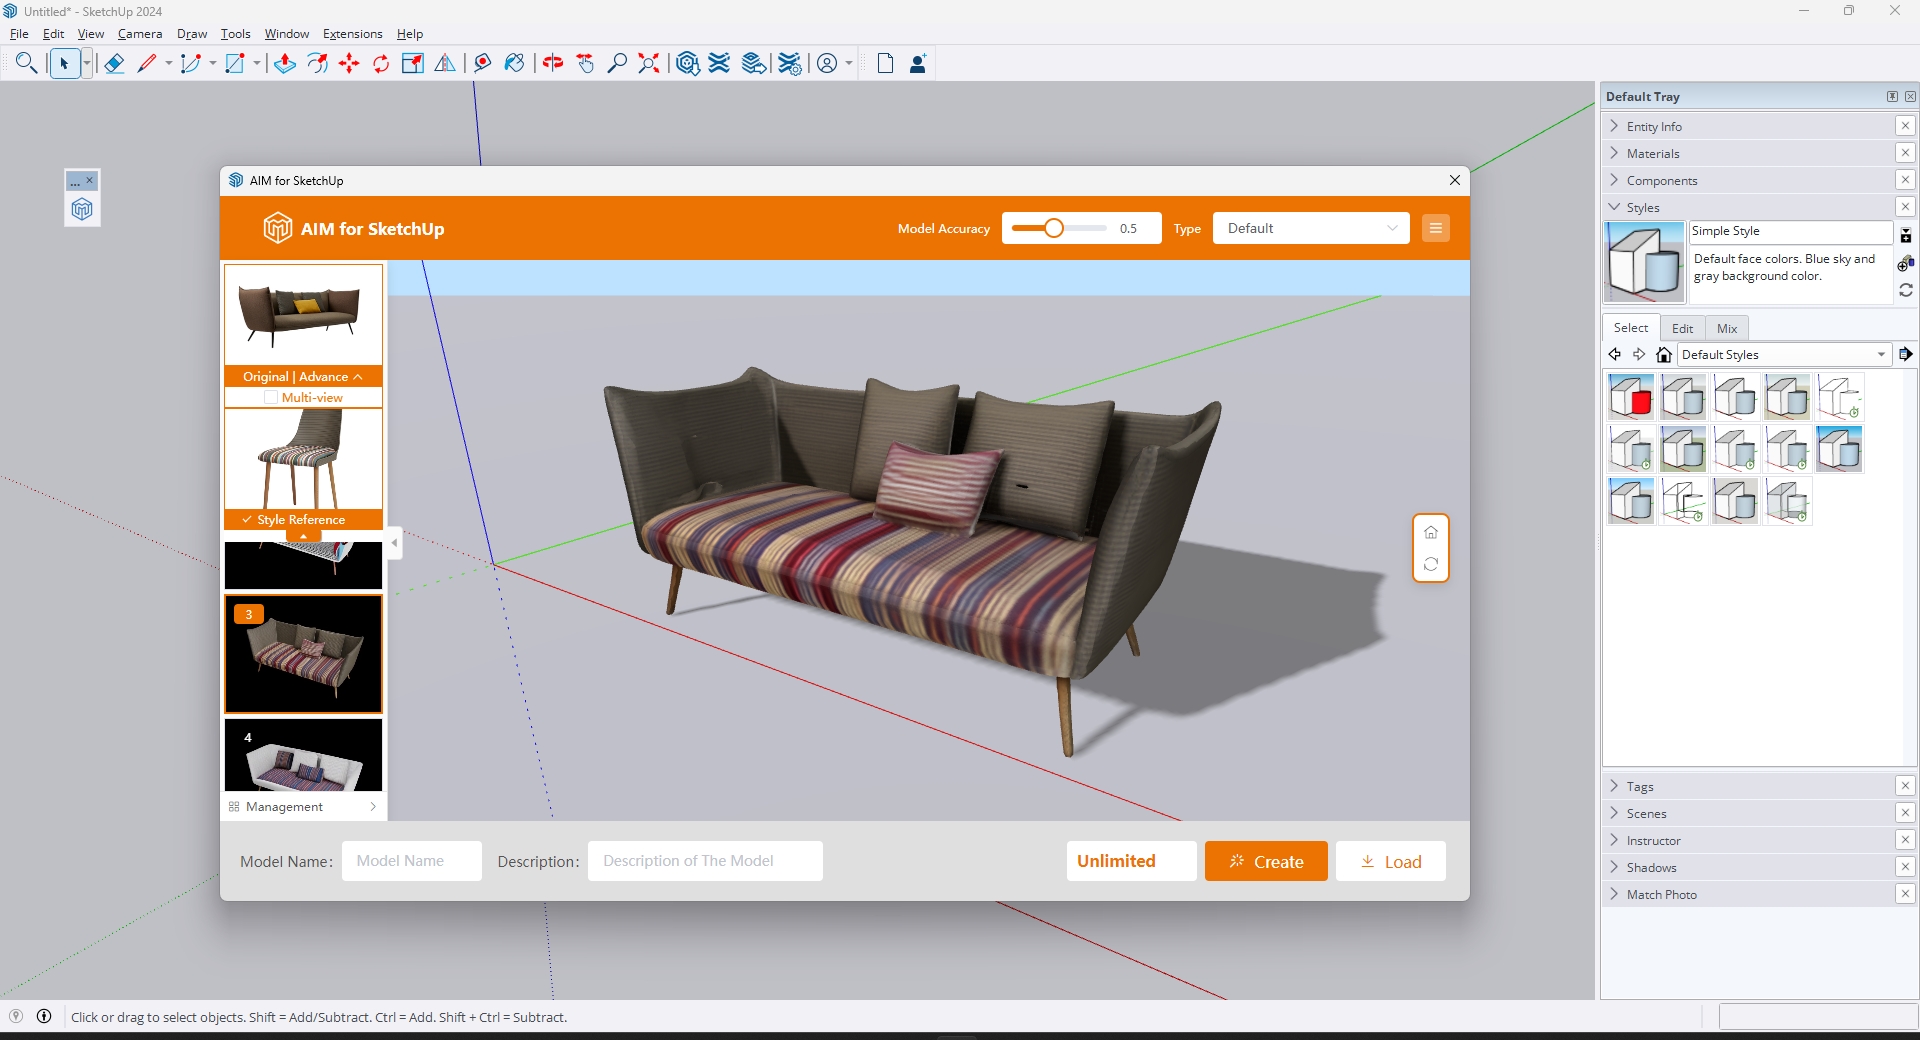Toggle the Style Reference checkmark
Image resolution: width=1920 pixels, height=1040 pixels.
tap(247, 520)
